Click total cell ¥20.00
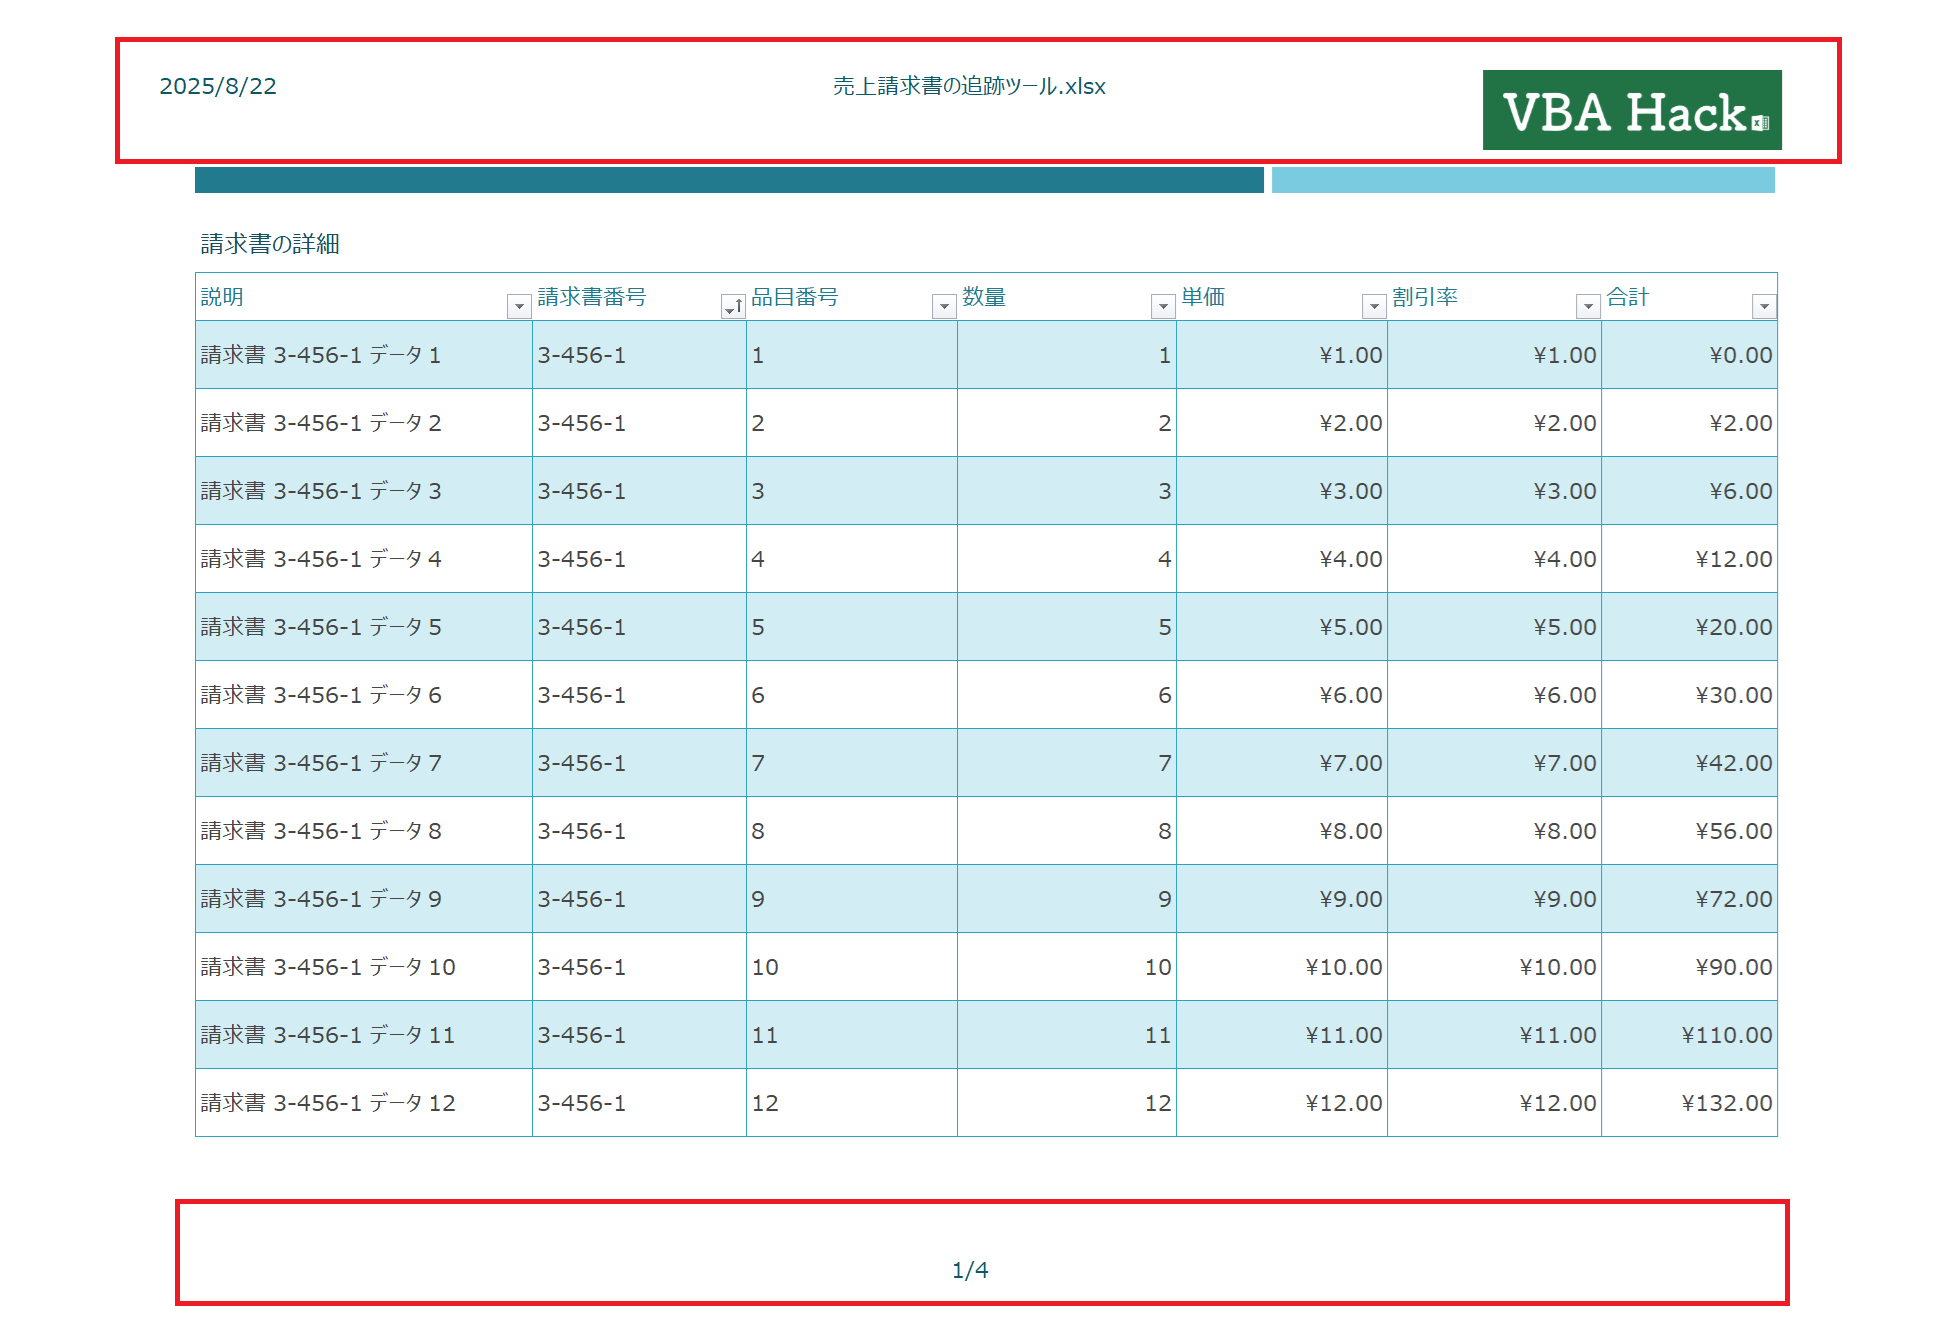1934x1332 pixels. pos(1689,627)
